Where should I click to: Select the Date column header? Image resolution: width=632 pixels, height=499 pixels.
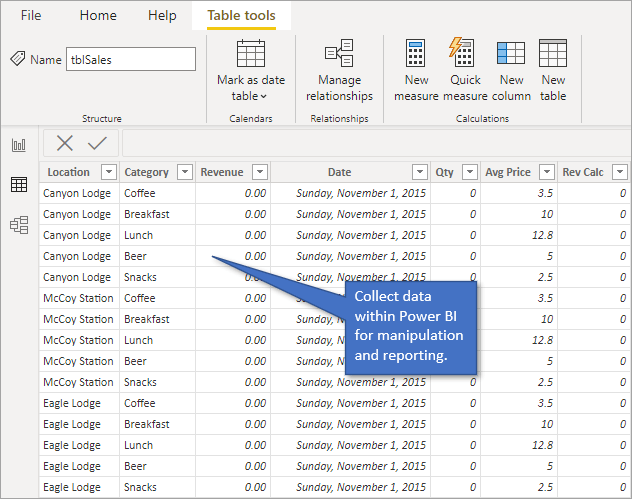[339, 172]
